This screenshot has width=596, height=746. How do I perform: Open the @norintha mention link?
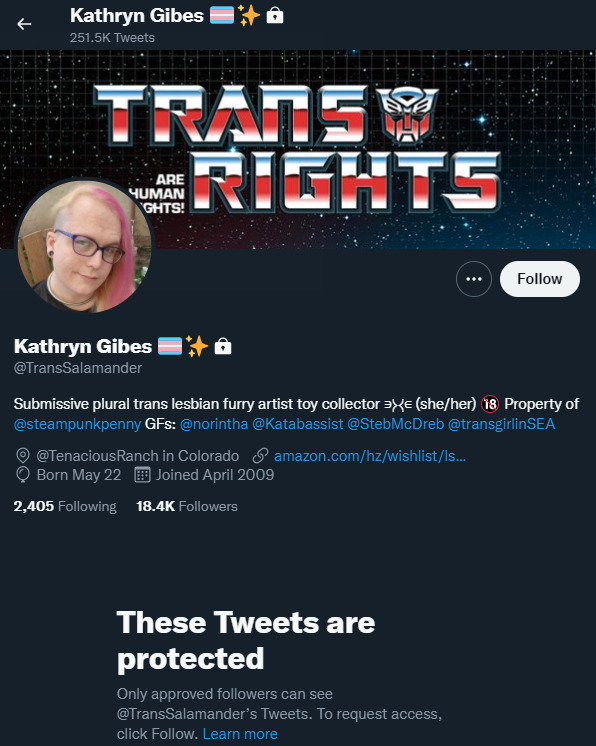tap(214, 424)
